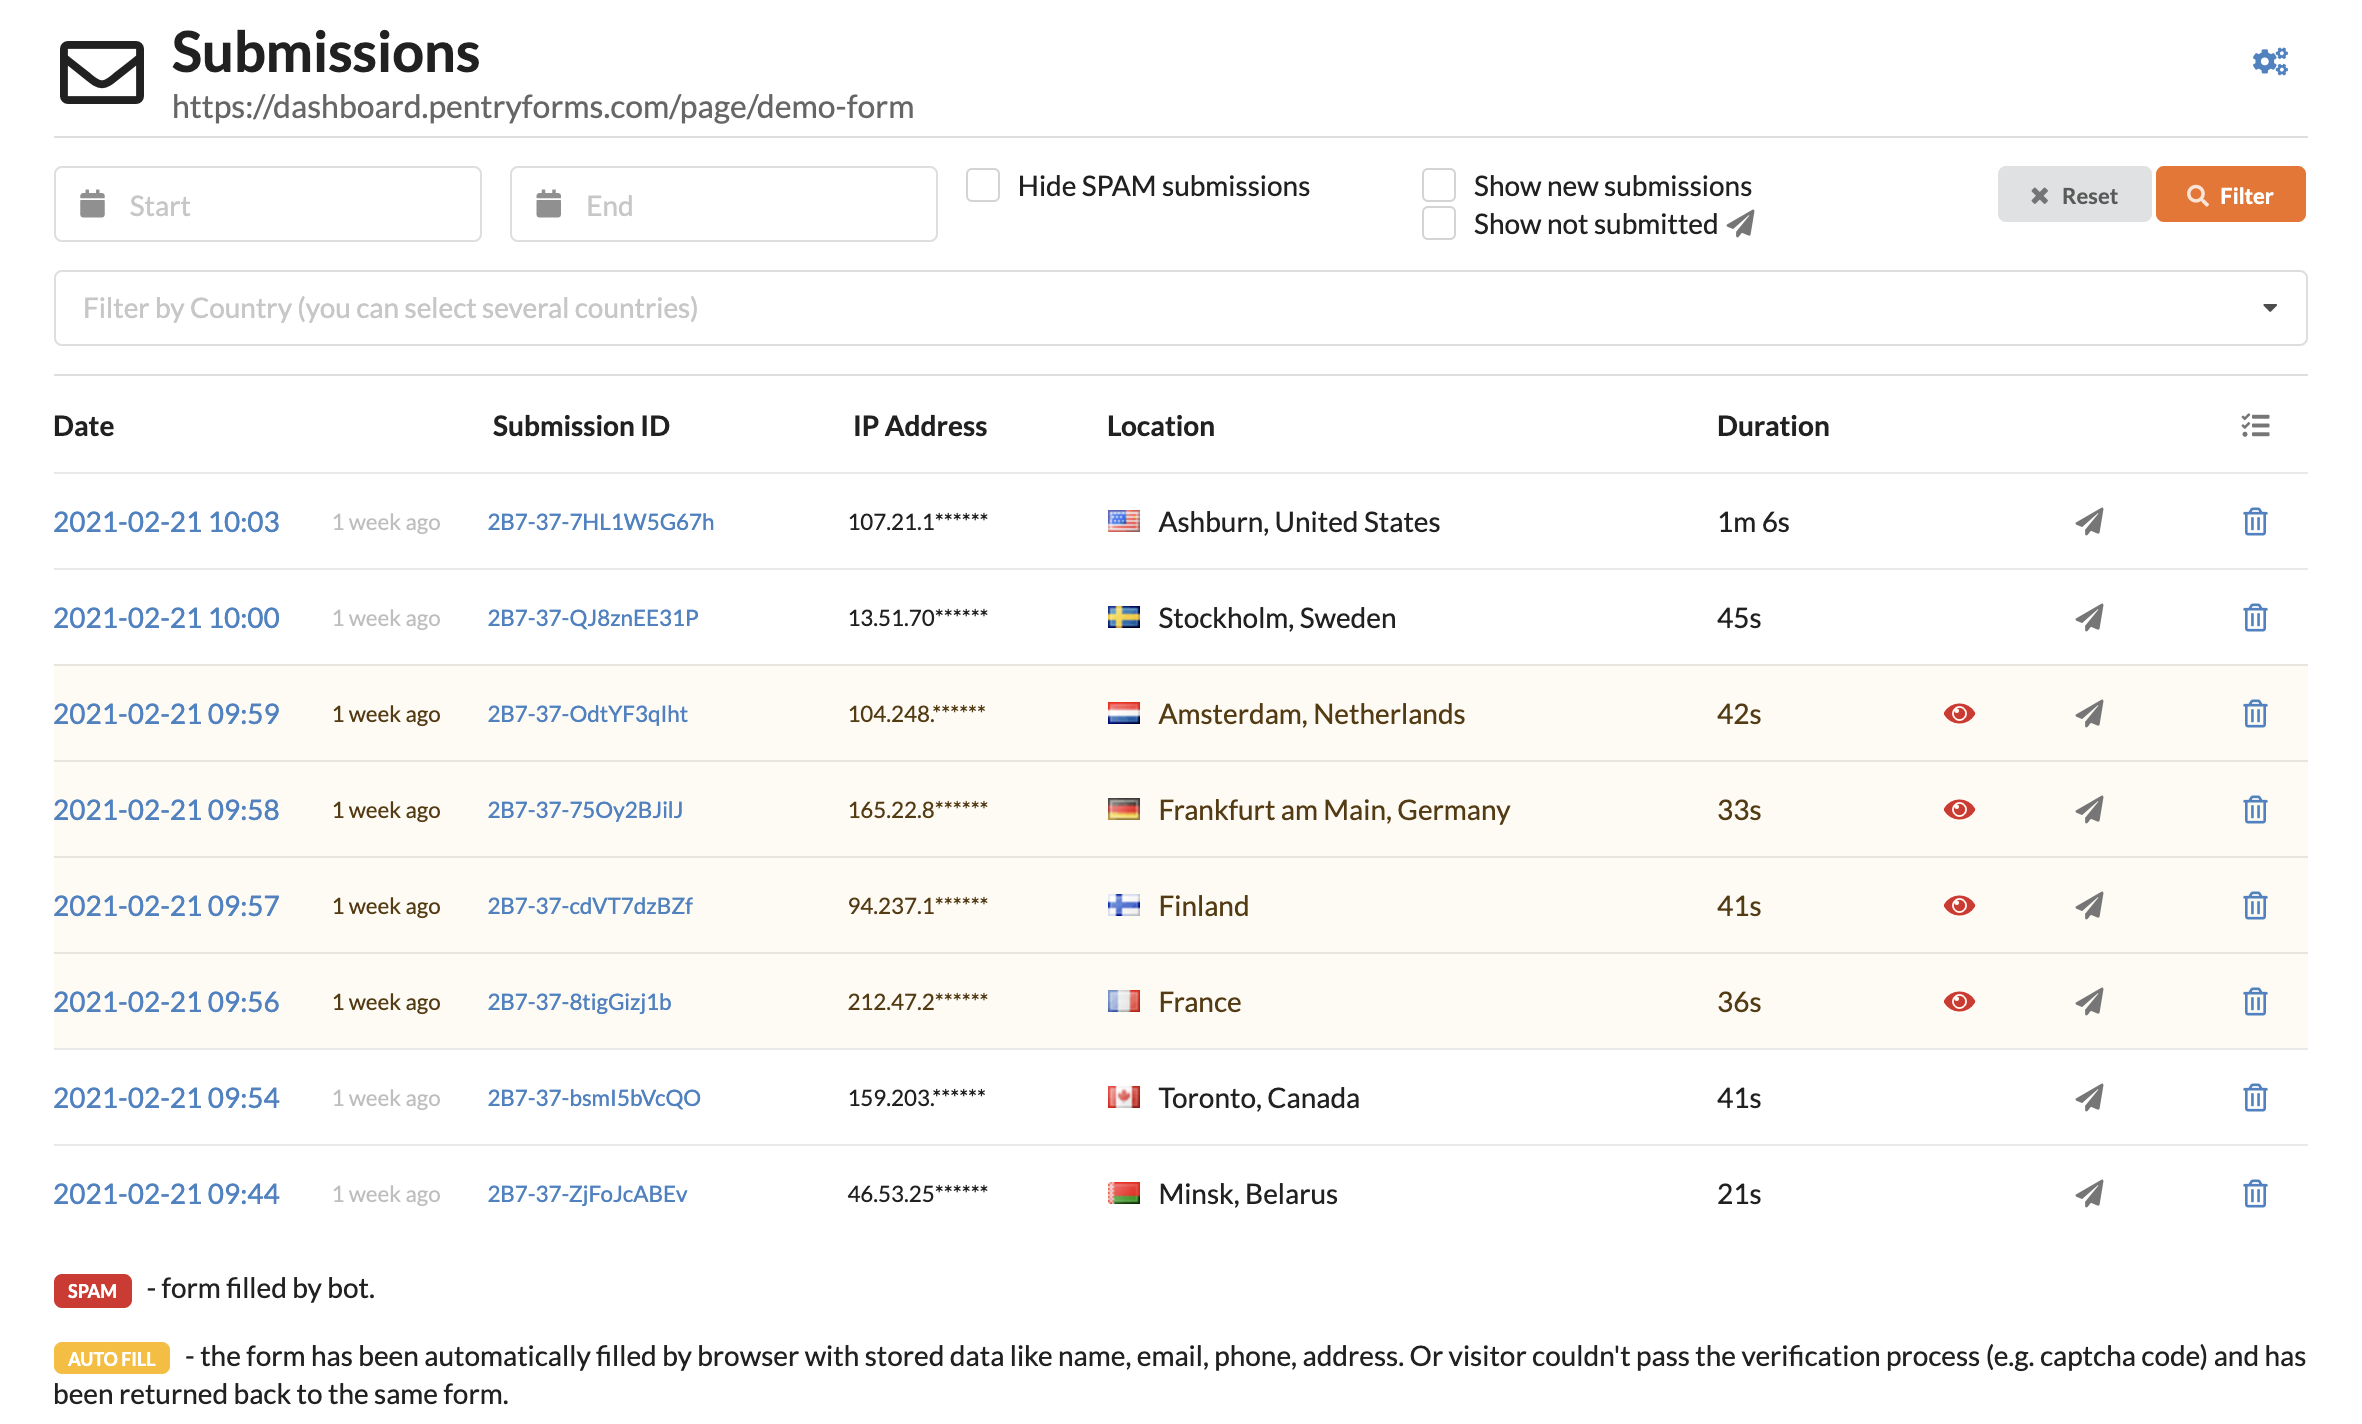Delete the Ashburn, United States submission
This screenshot has height=1424, width=2362.
(x=2255, y=522)
